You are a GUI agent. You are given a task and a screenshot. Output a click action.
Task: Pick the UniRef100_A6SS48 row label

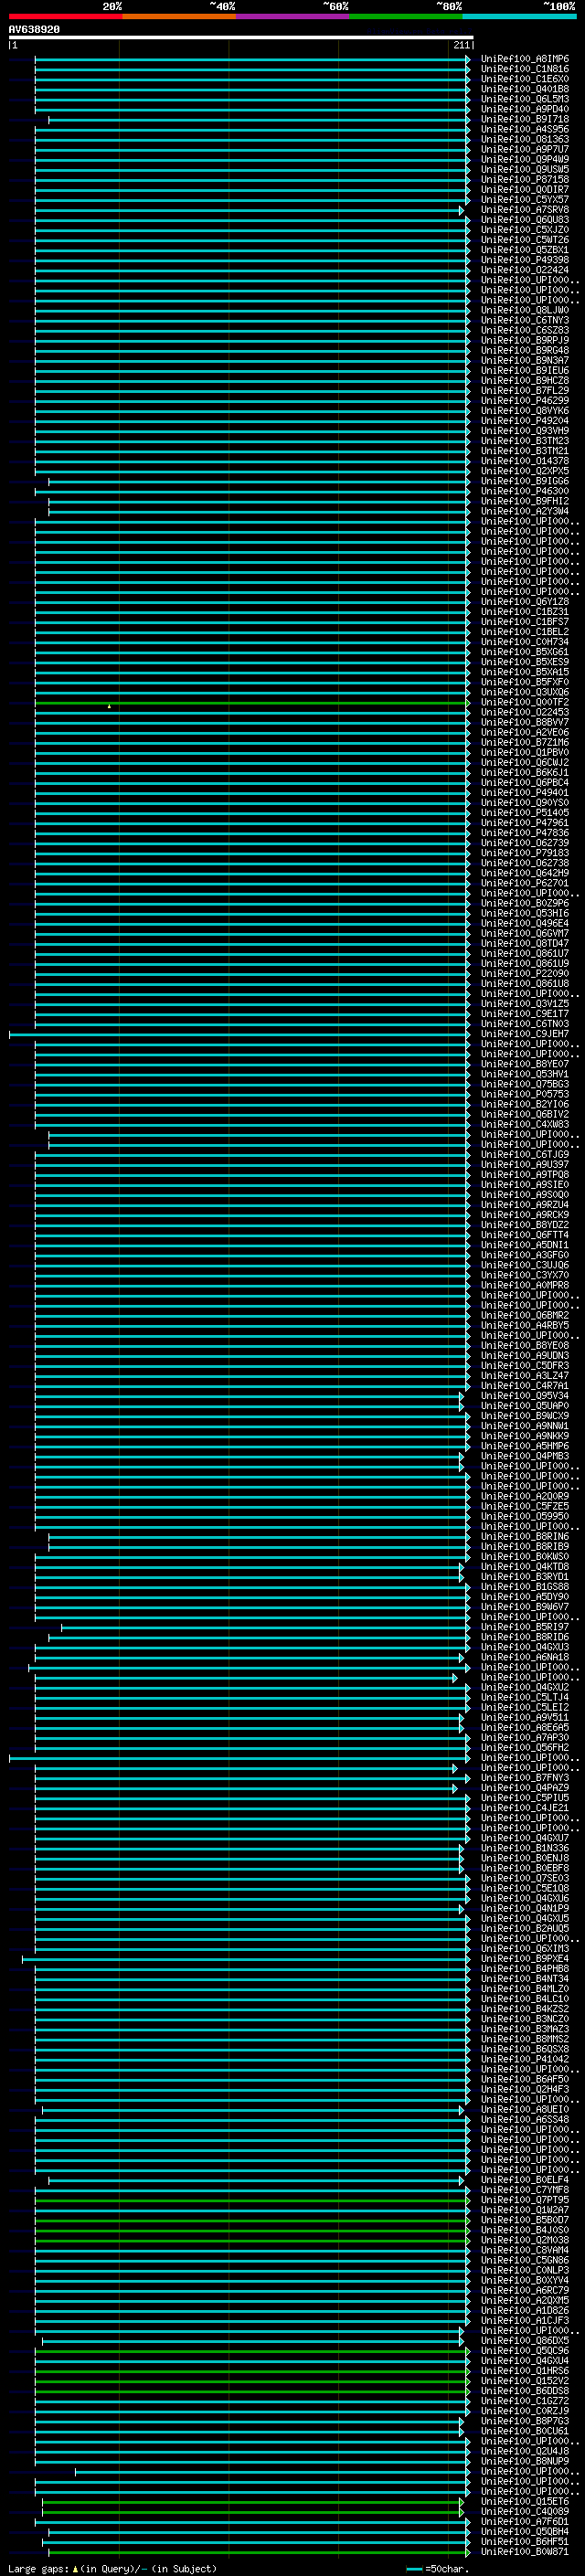tap(525, 2120)
